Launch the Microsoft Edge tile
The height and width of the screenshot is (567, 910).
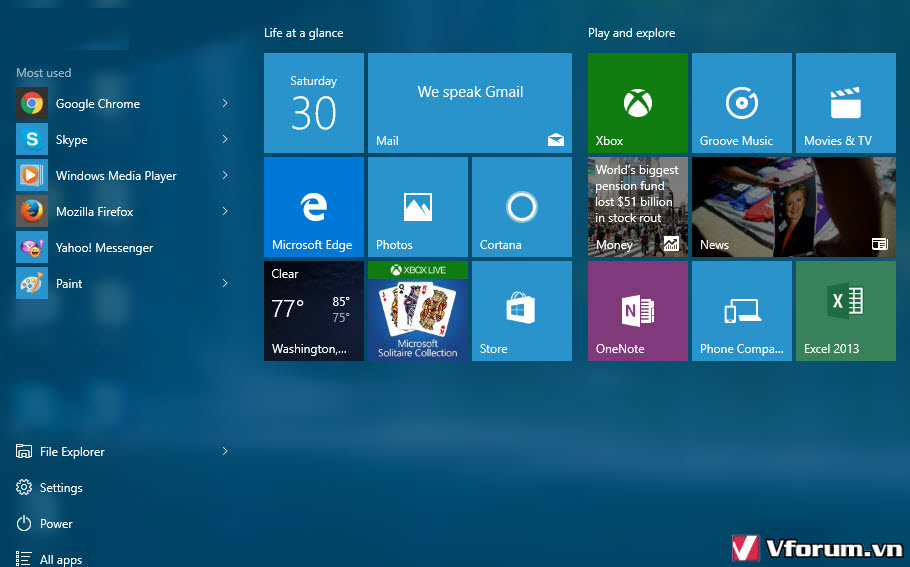coord(314,207)
